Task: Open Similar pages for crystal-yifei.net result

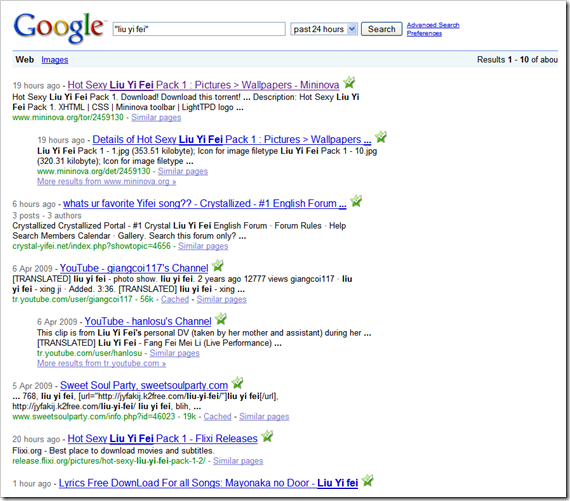Action: (203, 246)
